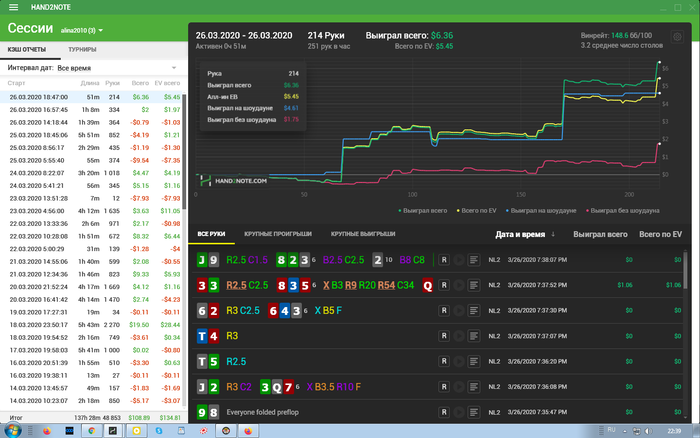Select session 24.03.2020 8:22:07
Screen dimensions: 700x438
point(93,173)
